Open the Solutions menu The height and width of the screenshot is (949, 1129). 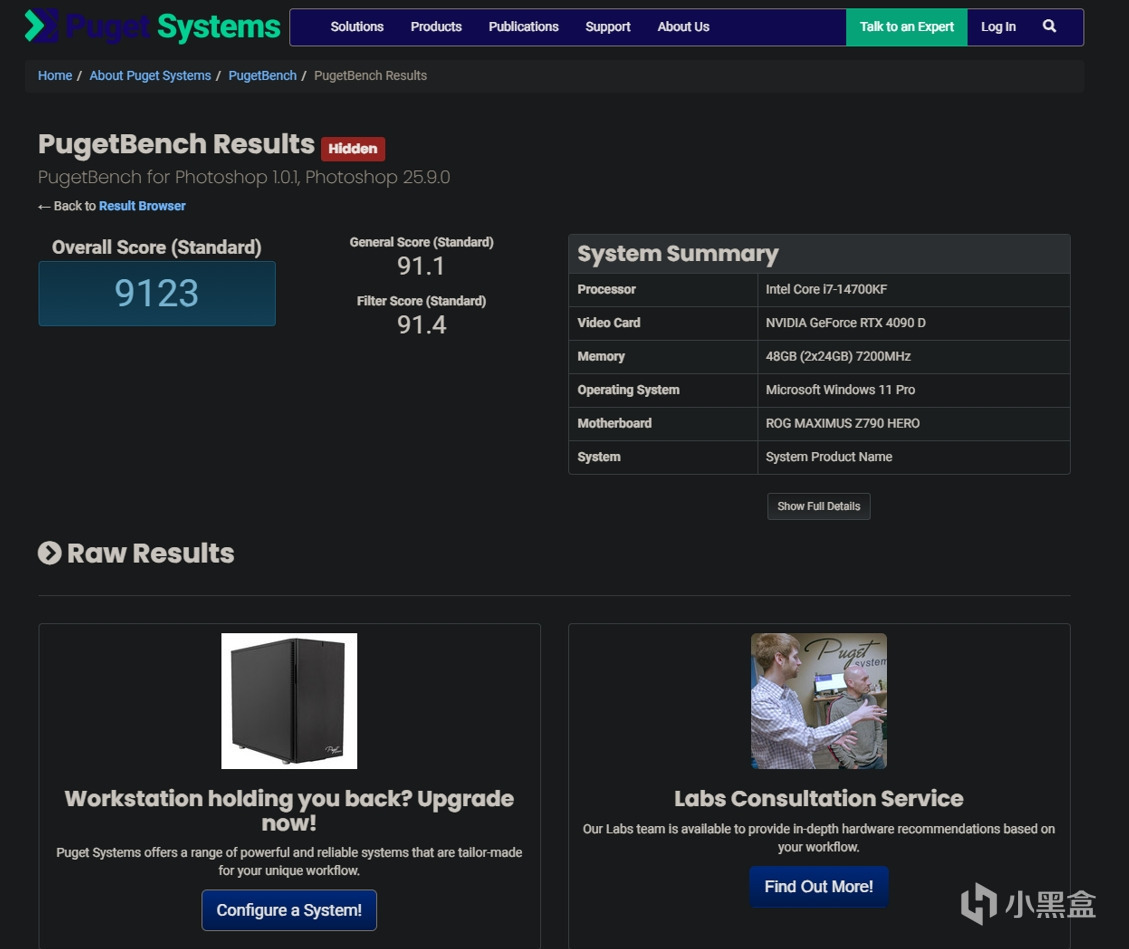click(x=357, y=27)
